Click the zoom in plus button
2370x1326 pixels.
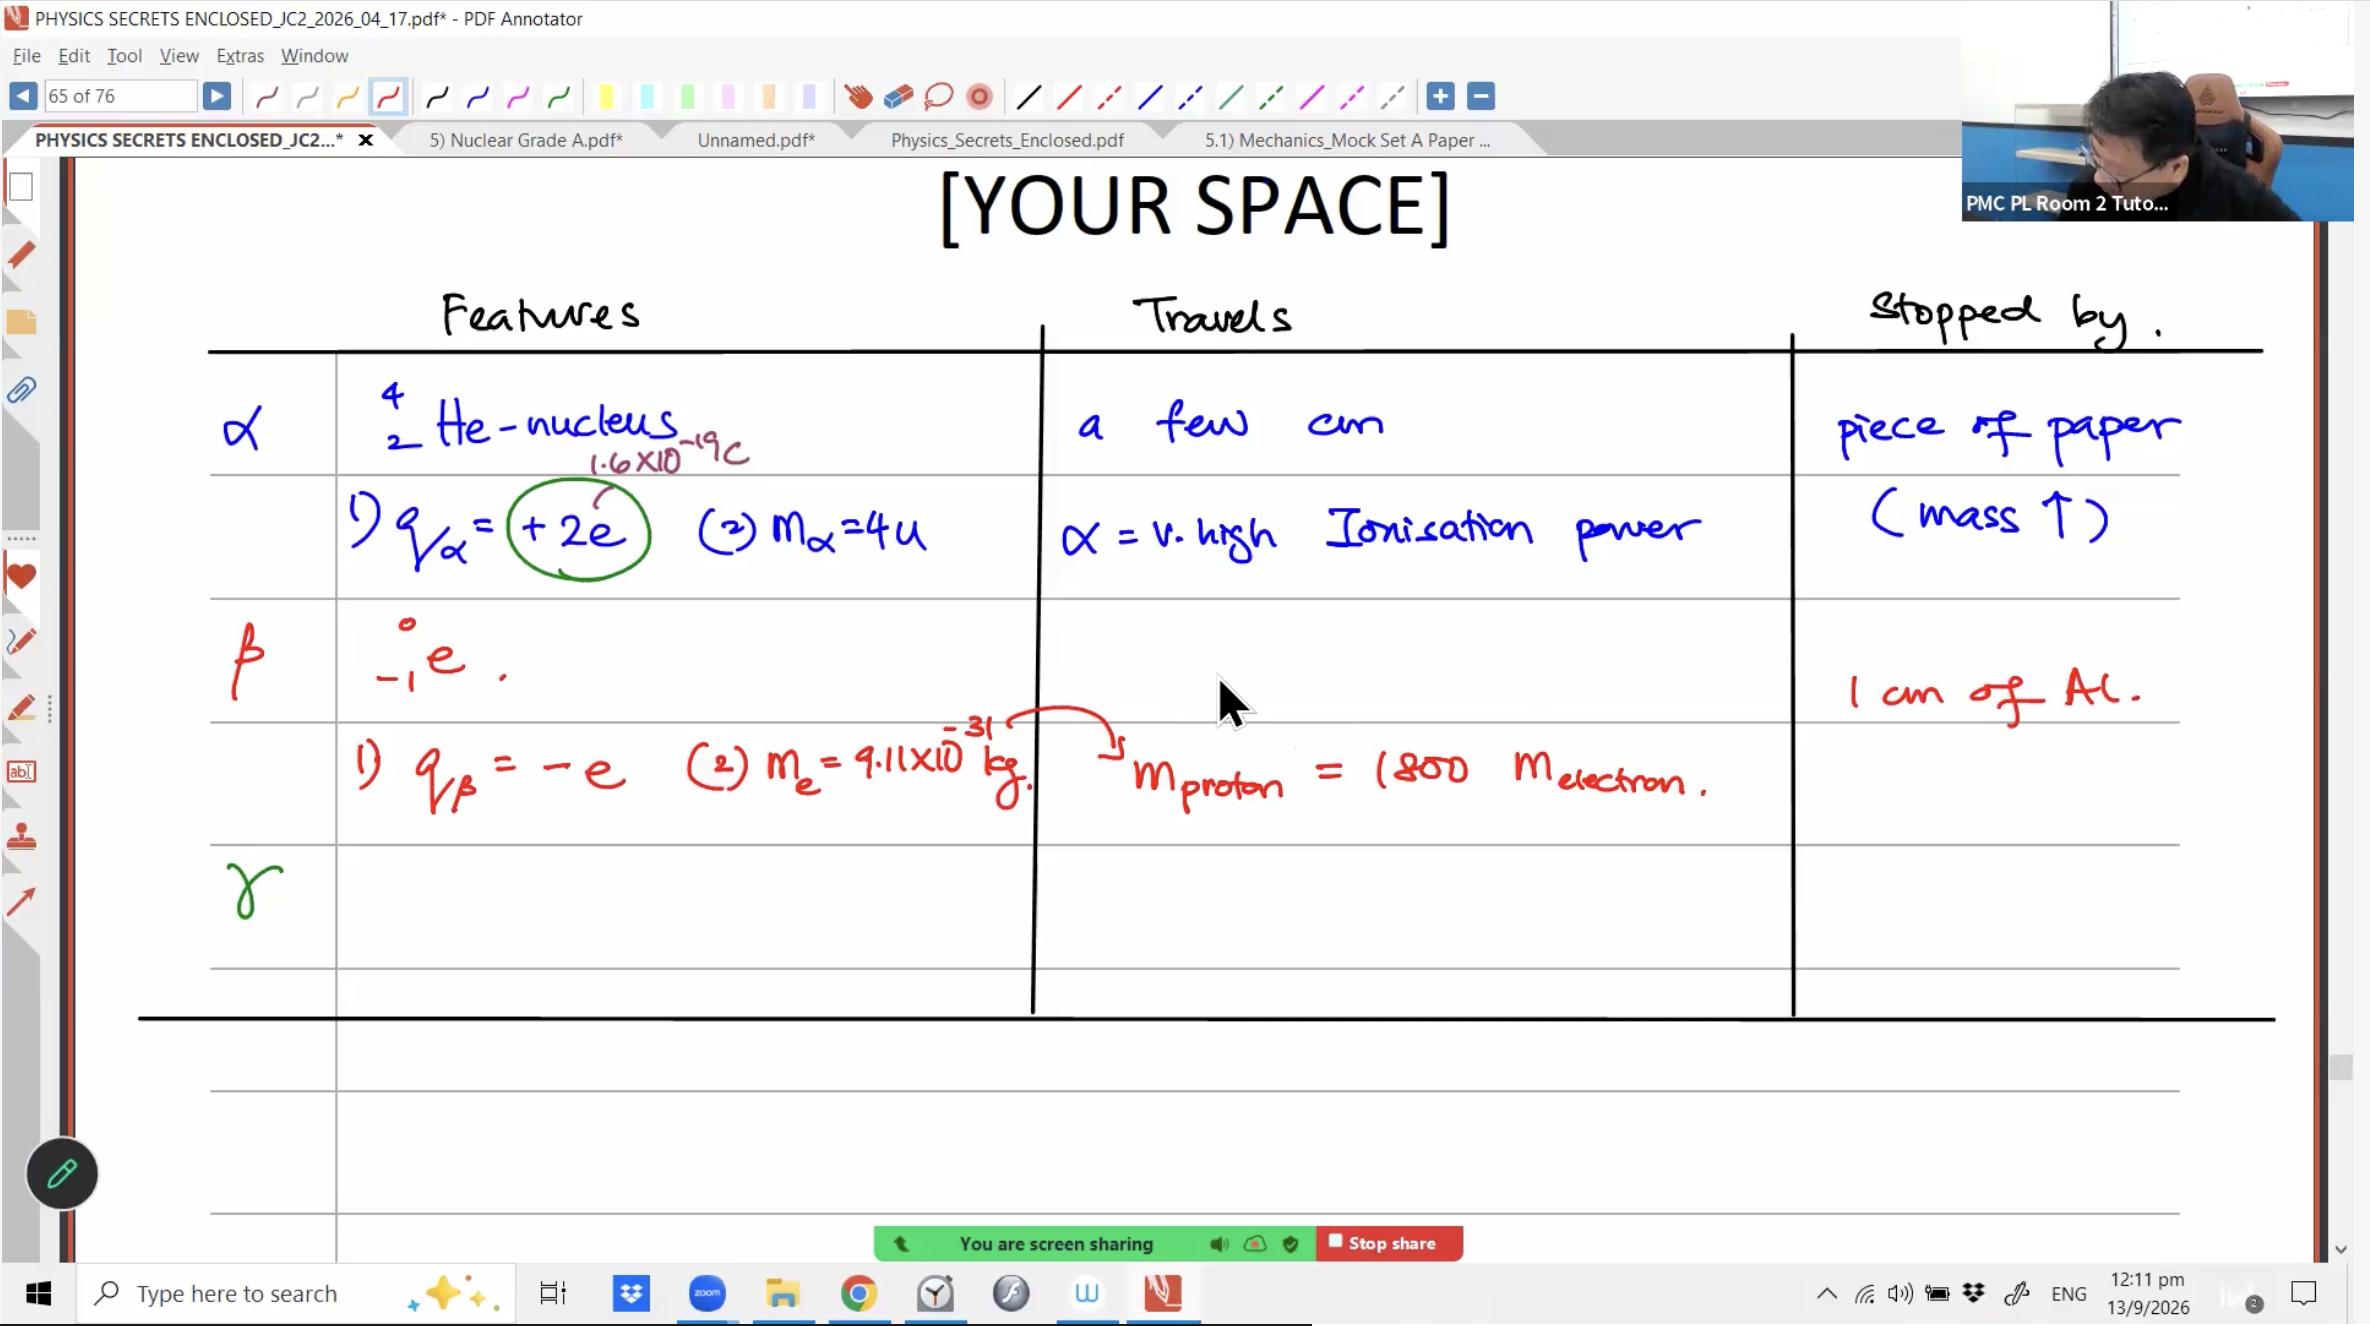1440,96
